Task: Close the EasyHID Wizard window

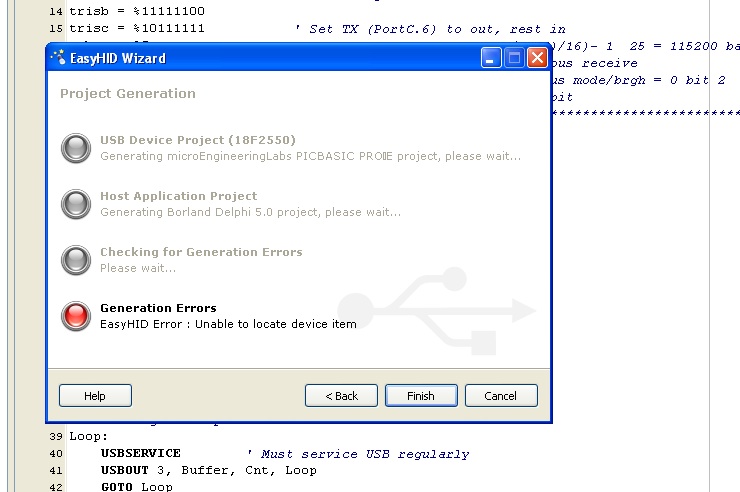Action: pos(537,58)
